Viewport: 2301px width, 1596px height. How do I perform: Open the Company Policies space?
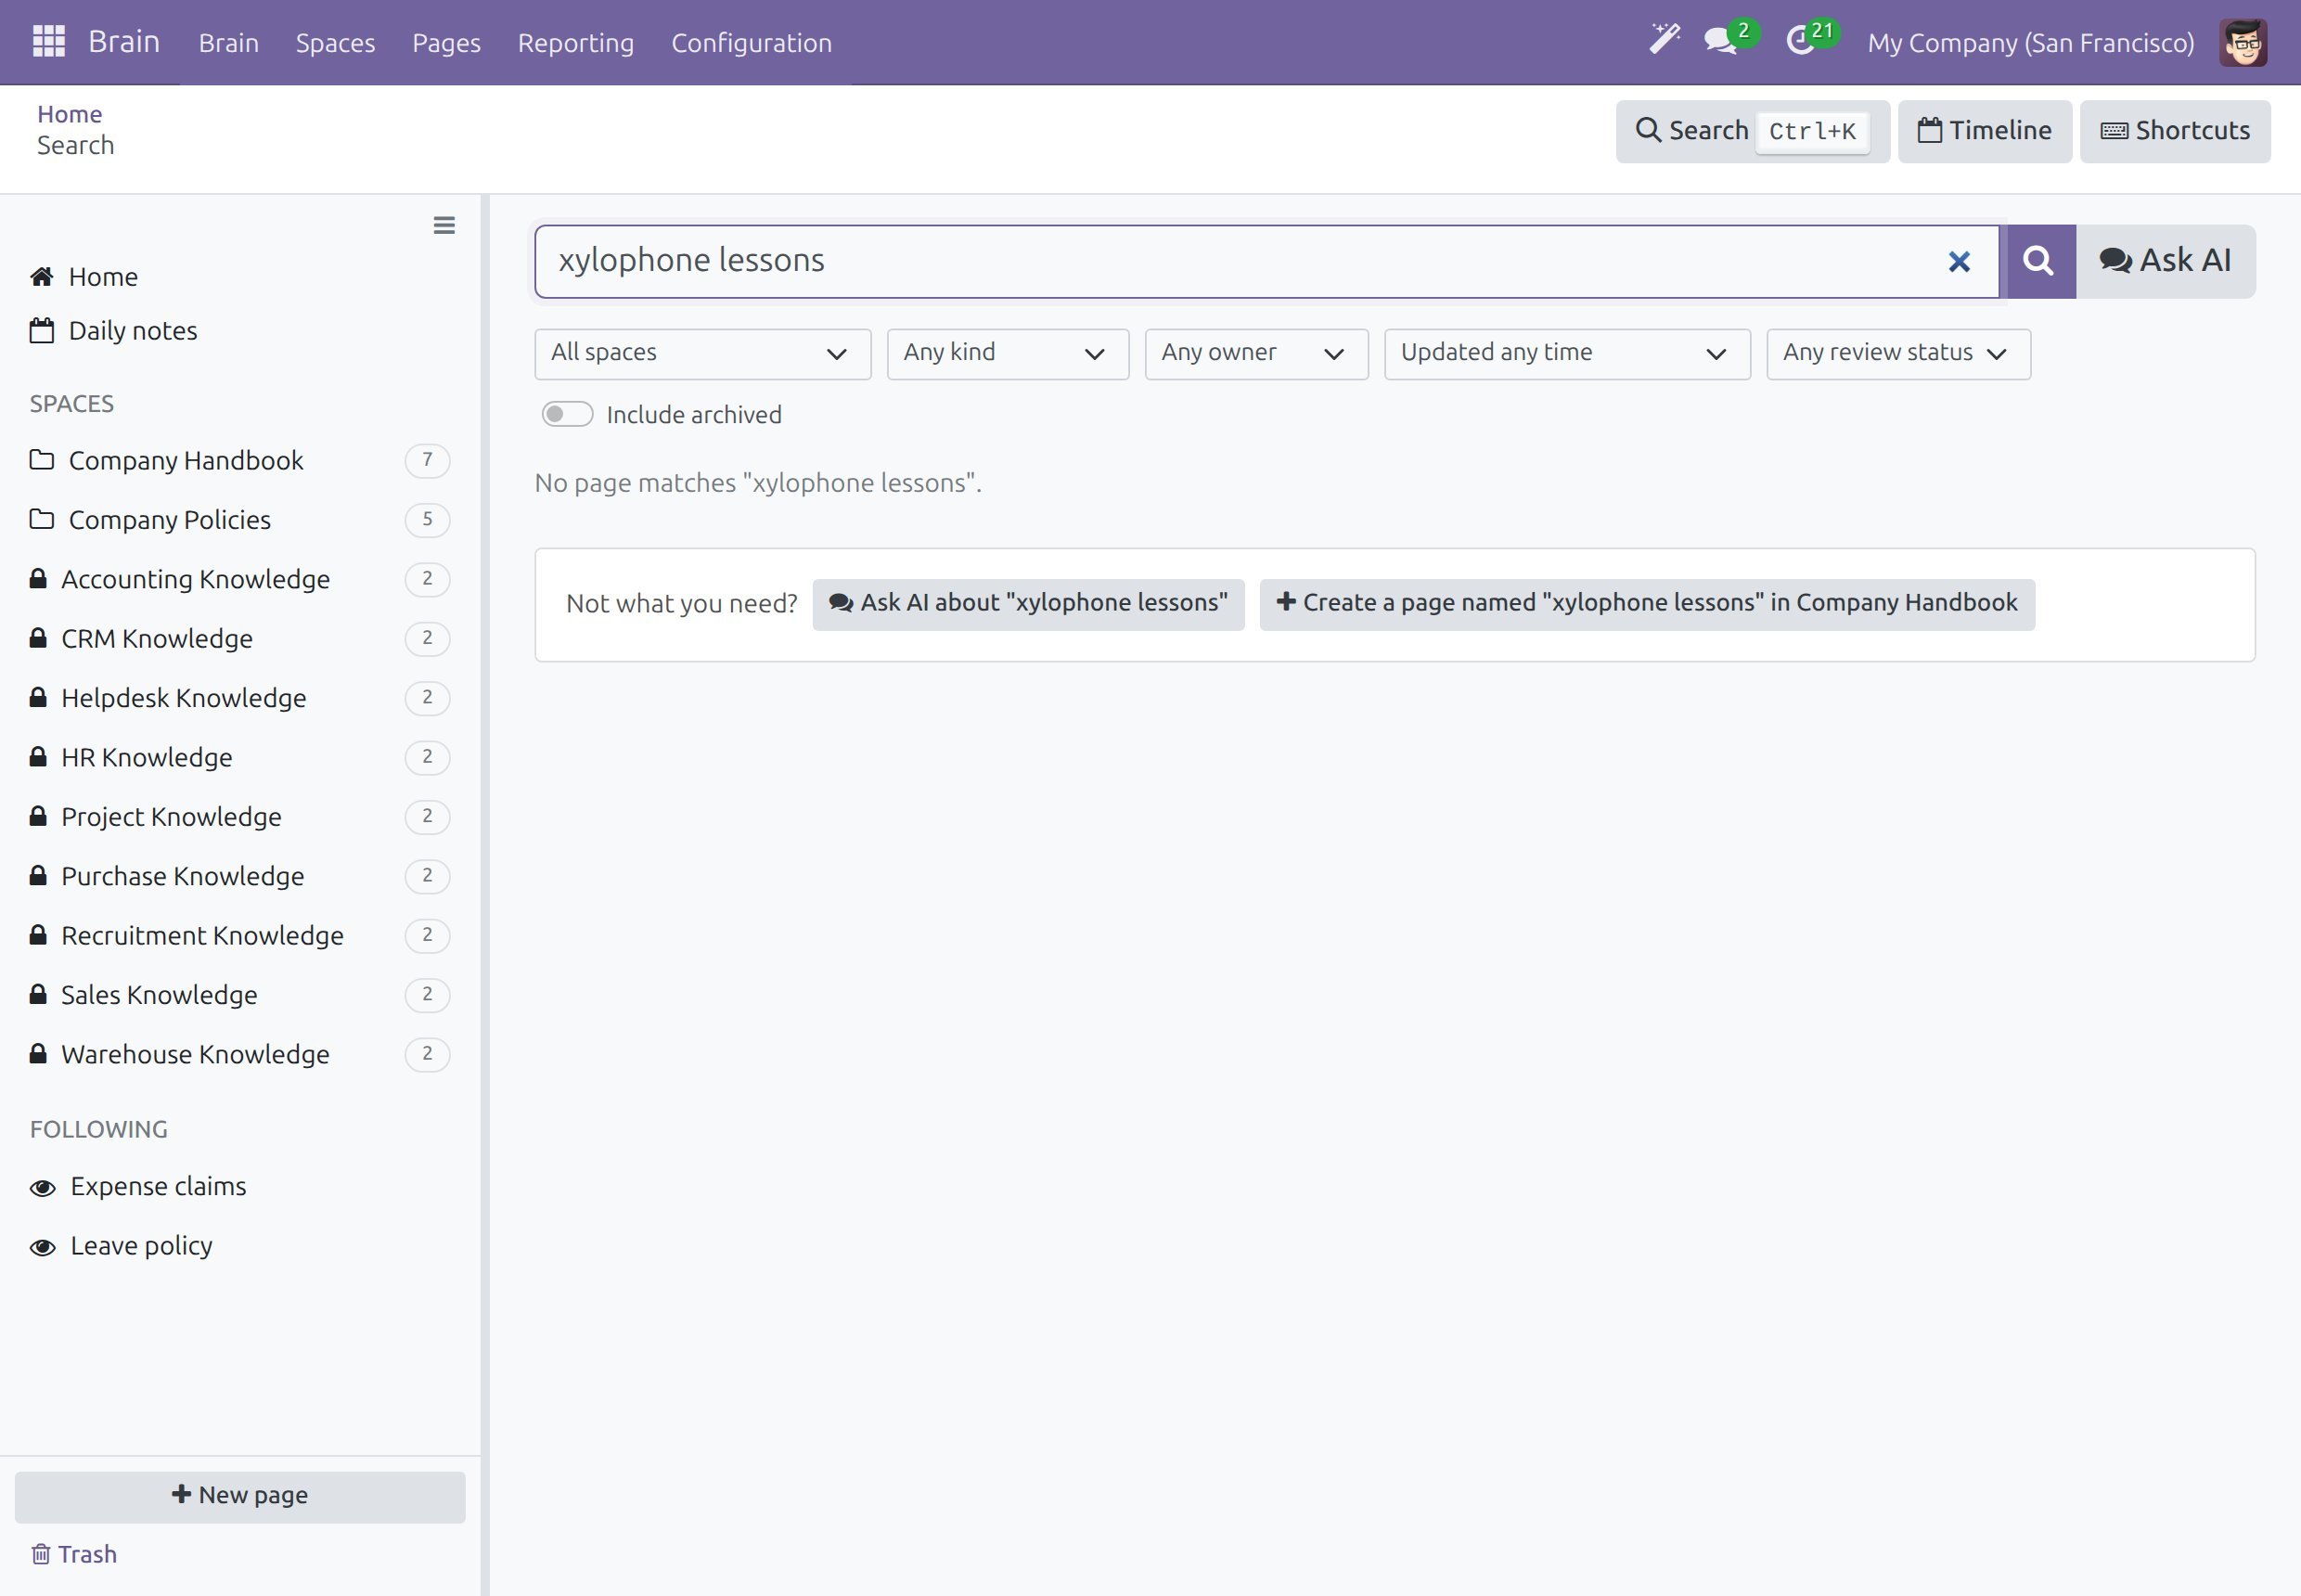[240, 520]
